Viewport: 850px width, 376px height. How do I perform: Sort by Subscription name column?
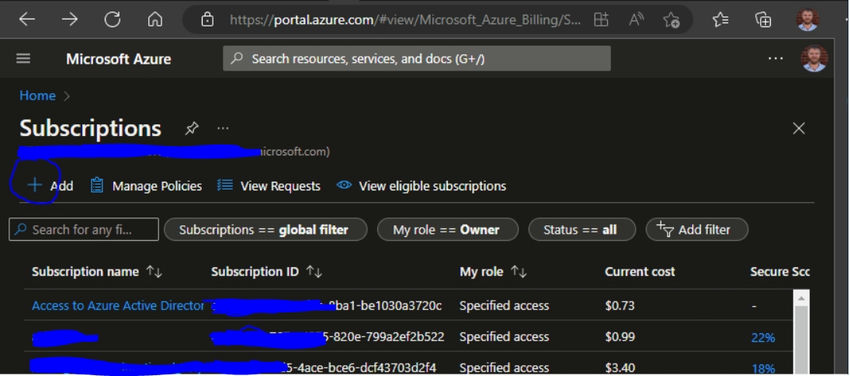pos(97,272)
